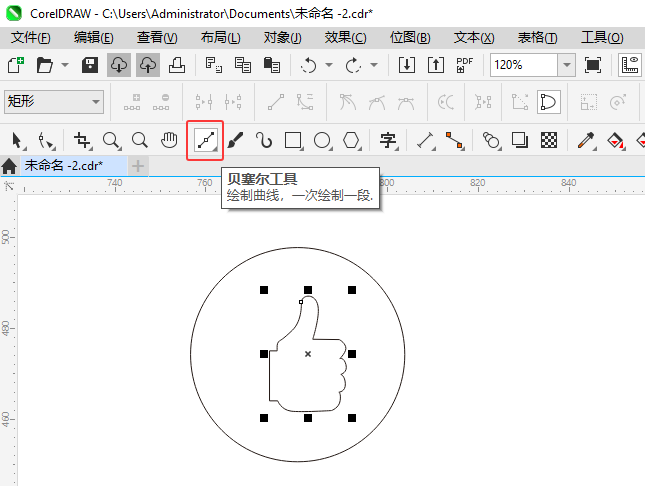Select the Blend circles tool

pyautogui.click(x=491, y=140)
